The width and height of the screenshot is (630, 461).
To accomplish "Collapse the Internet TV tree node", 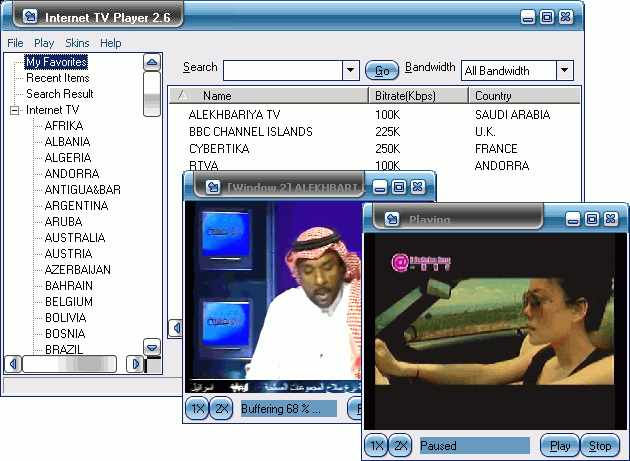I will [x=14, y=110].
